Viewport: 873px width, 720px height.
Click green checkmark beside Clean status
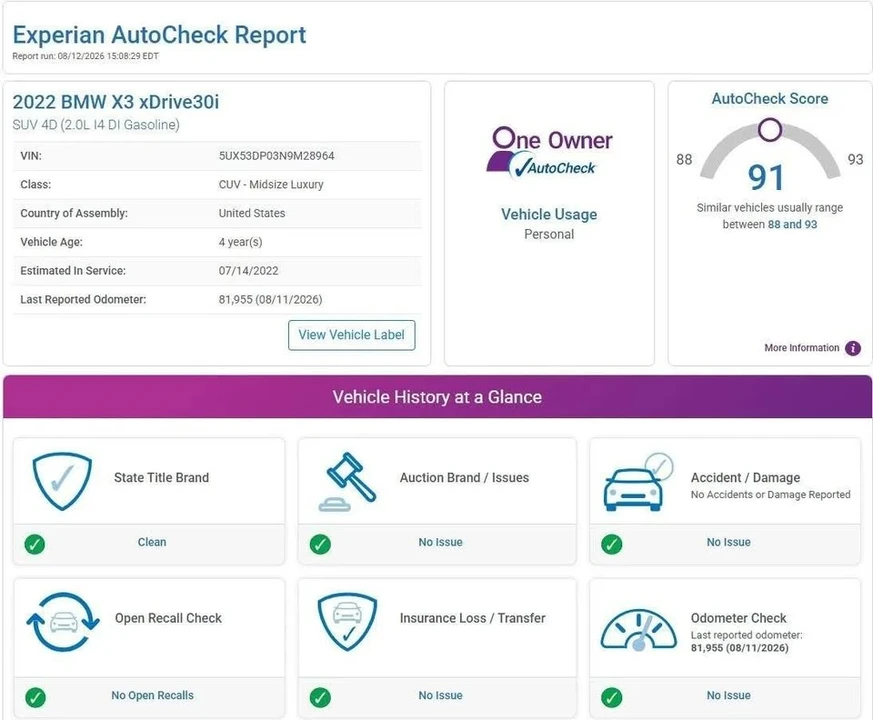point(35,543)
